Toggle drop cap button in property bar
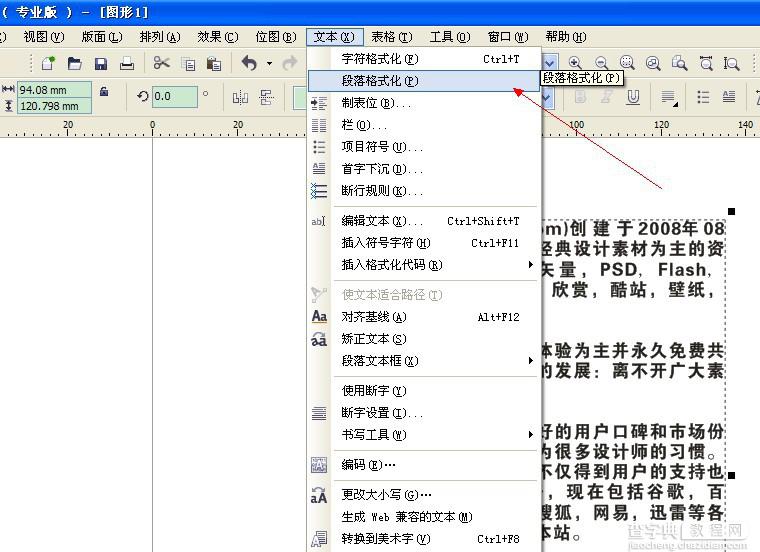 [729, 97]
